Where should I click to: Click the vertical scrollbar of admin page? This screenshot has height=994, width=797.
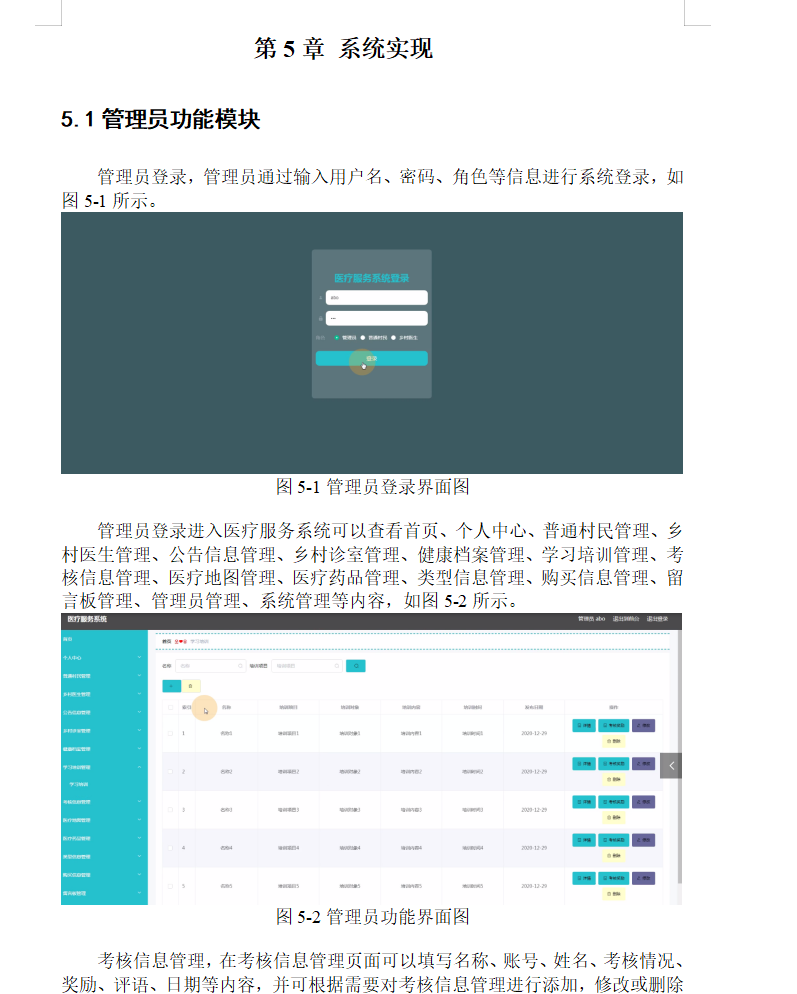[680, 756]
